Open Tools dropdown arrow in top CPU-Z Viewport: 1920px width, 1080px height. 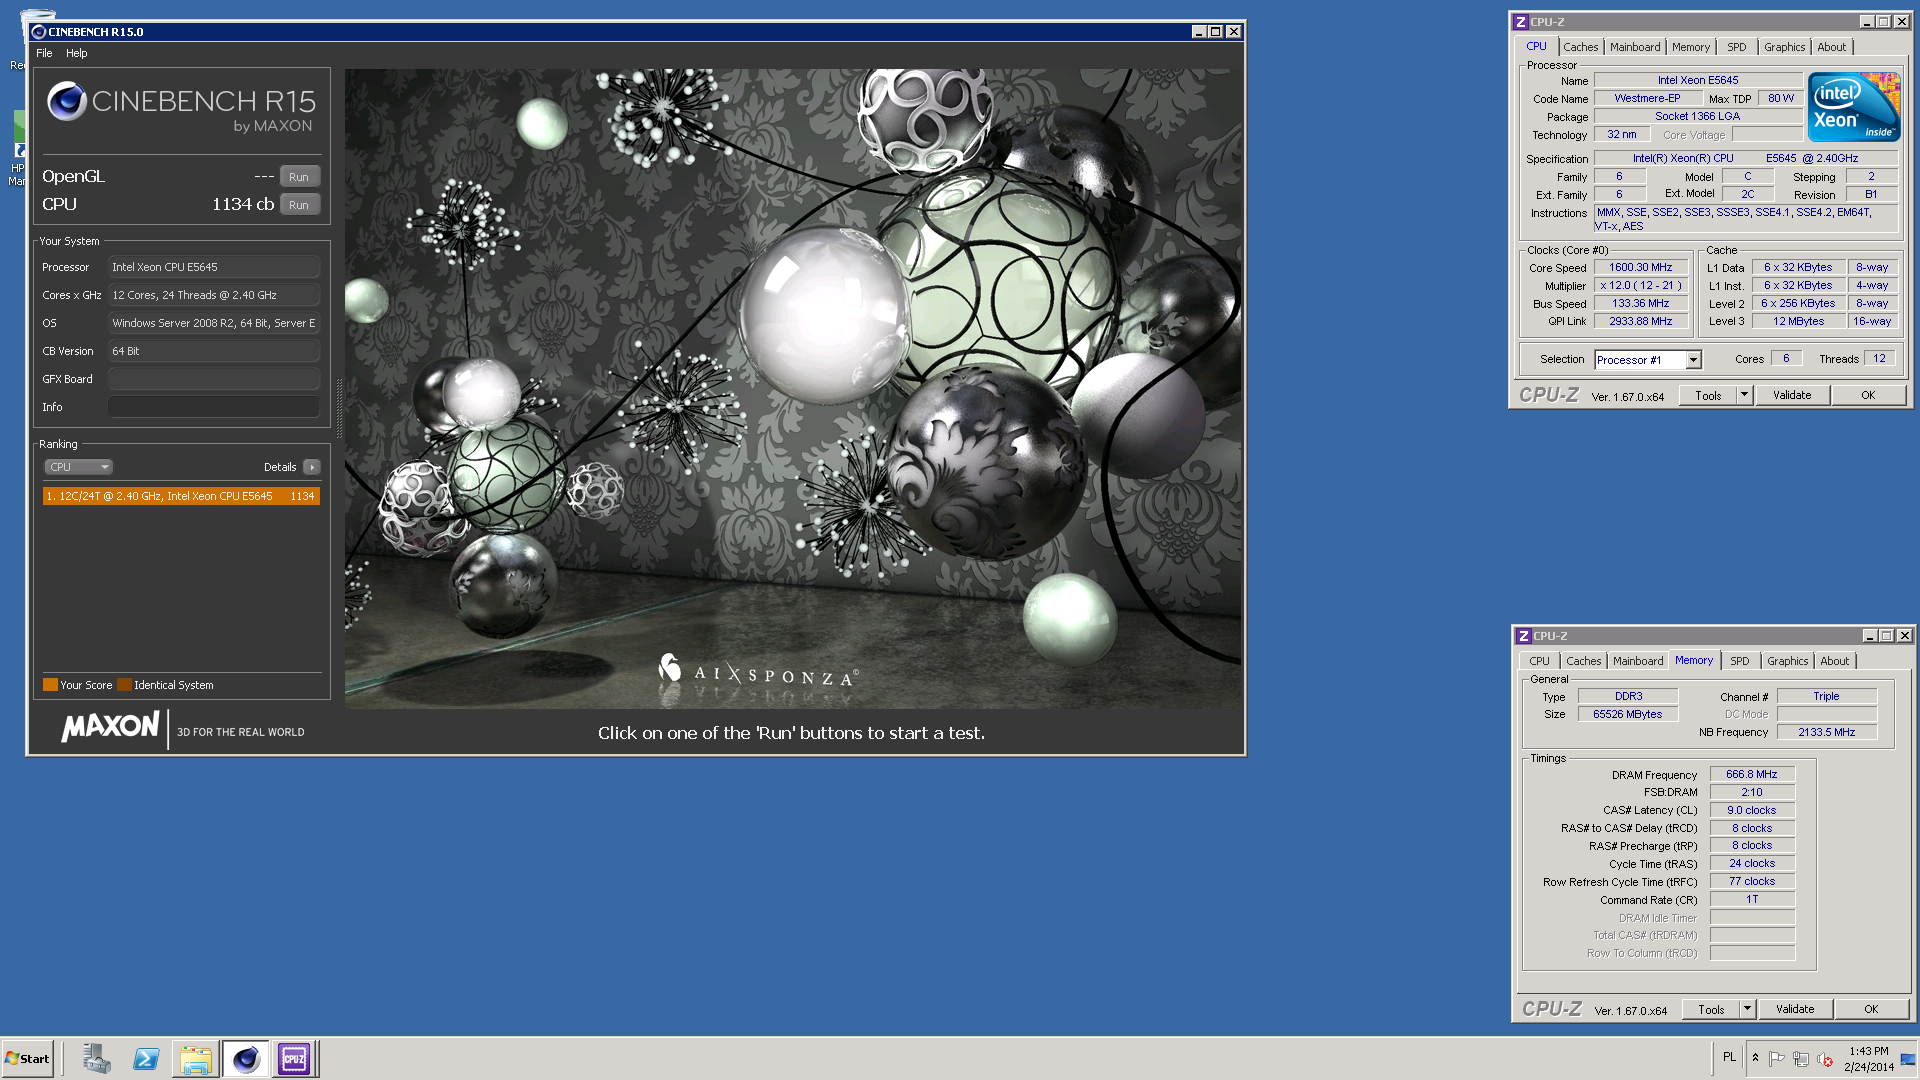point(1745,396)
